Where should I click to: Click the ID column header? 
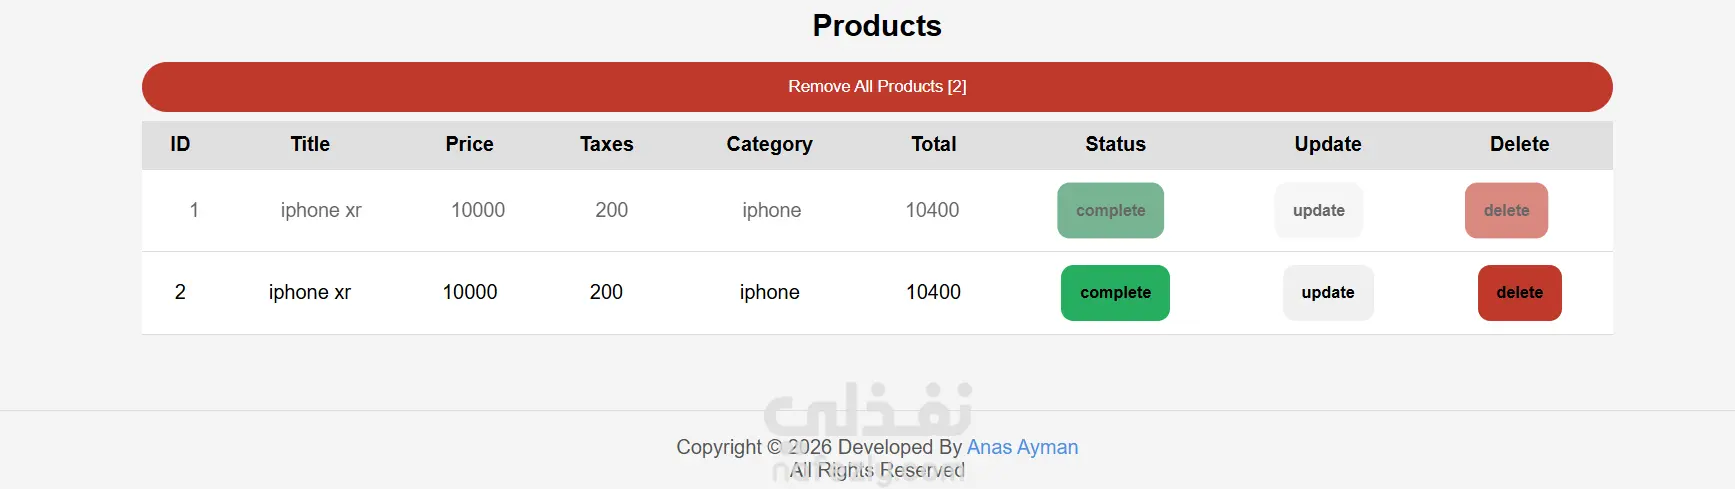[180, 144]
